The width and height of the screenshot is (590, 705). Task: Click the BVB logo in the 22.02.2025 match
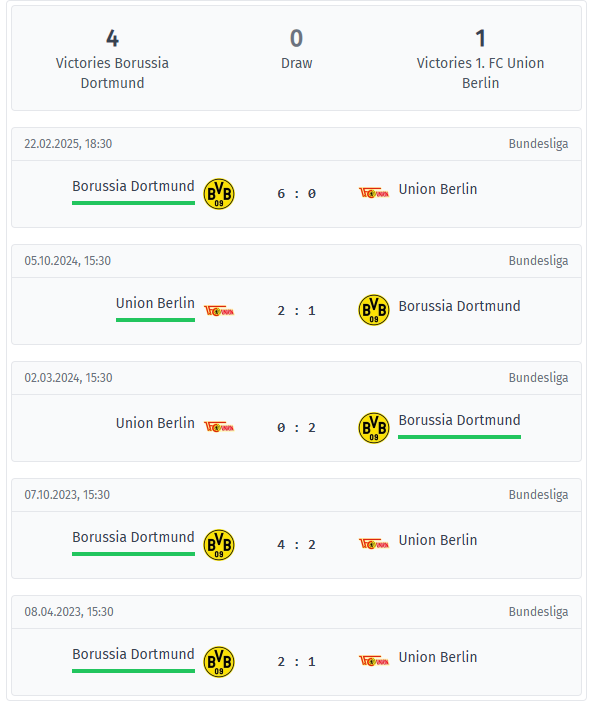click(x=219, y=194)
